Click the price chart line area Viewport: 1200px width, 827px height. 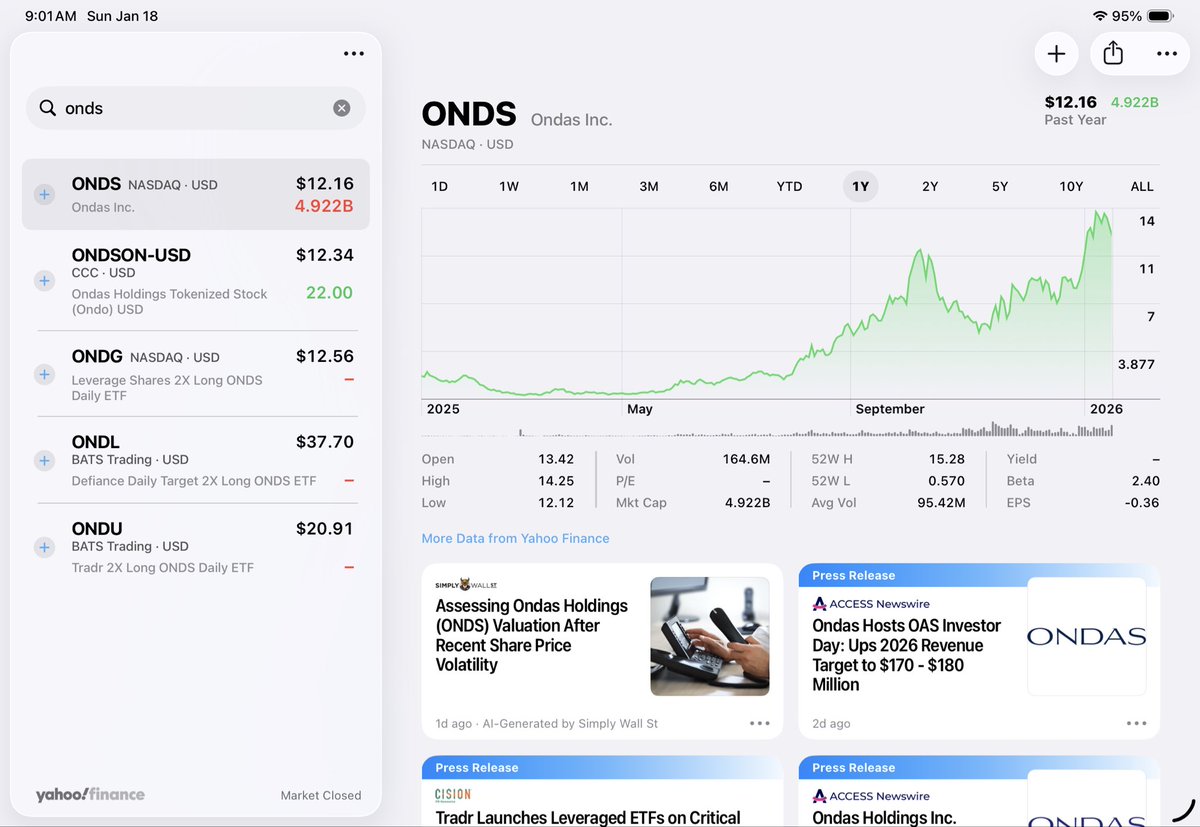tap(767, 303)
